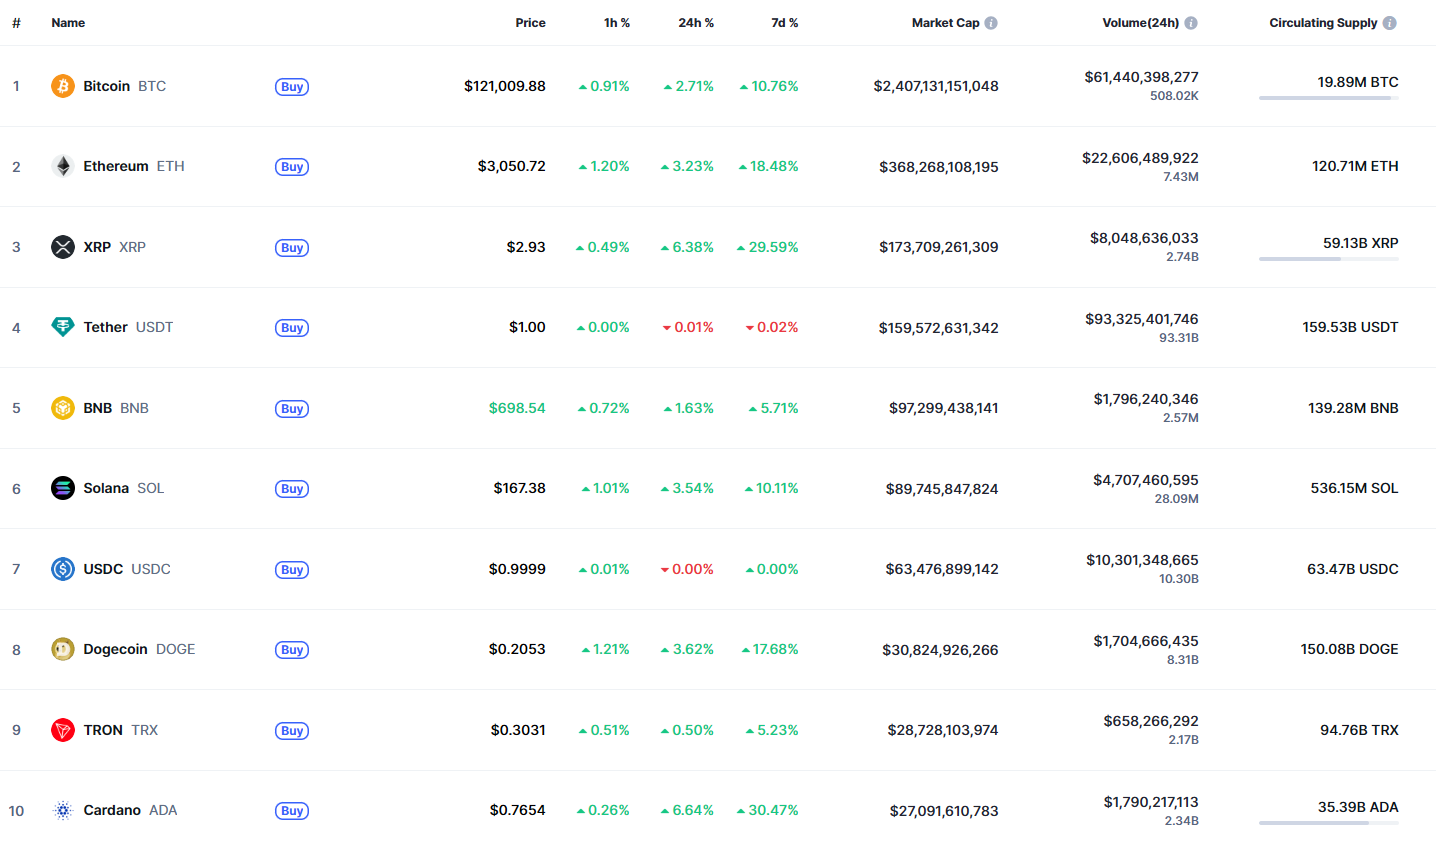Click Cardano's circulating supply progress bar
Viewport: 1436px width, 844px height.
click(1329, 823)
